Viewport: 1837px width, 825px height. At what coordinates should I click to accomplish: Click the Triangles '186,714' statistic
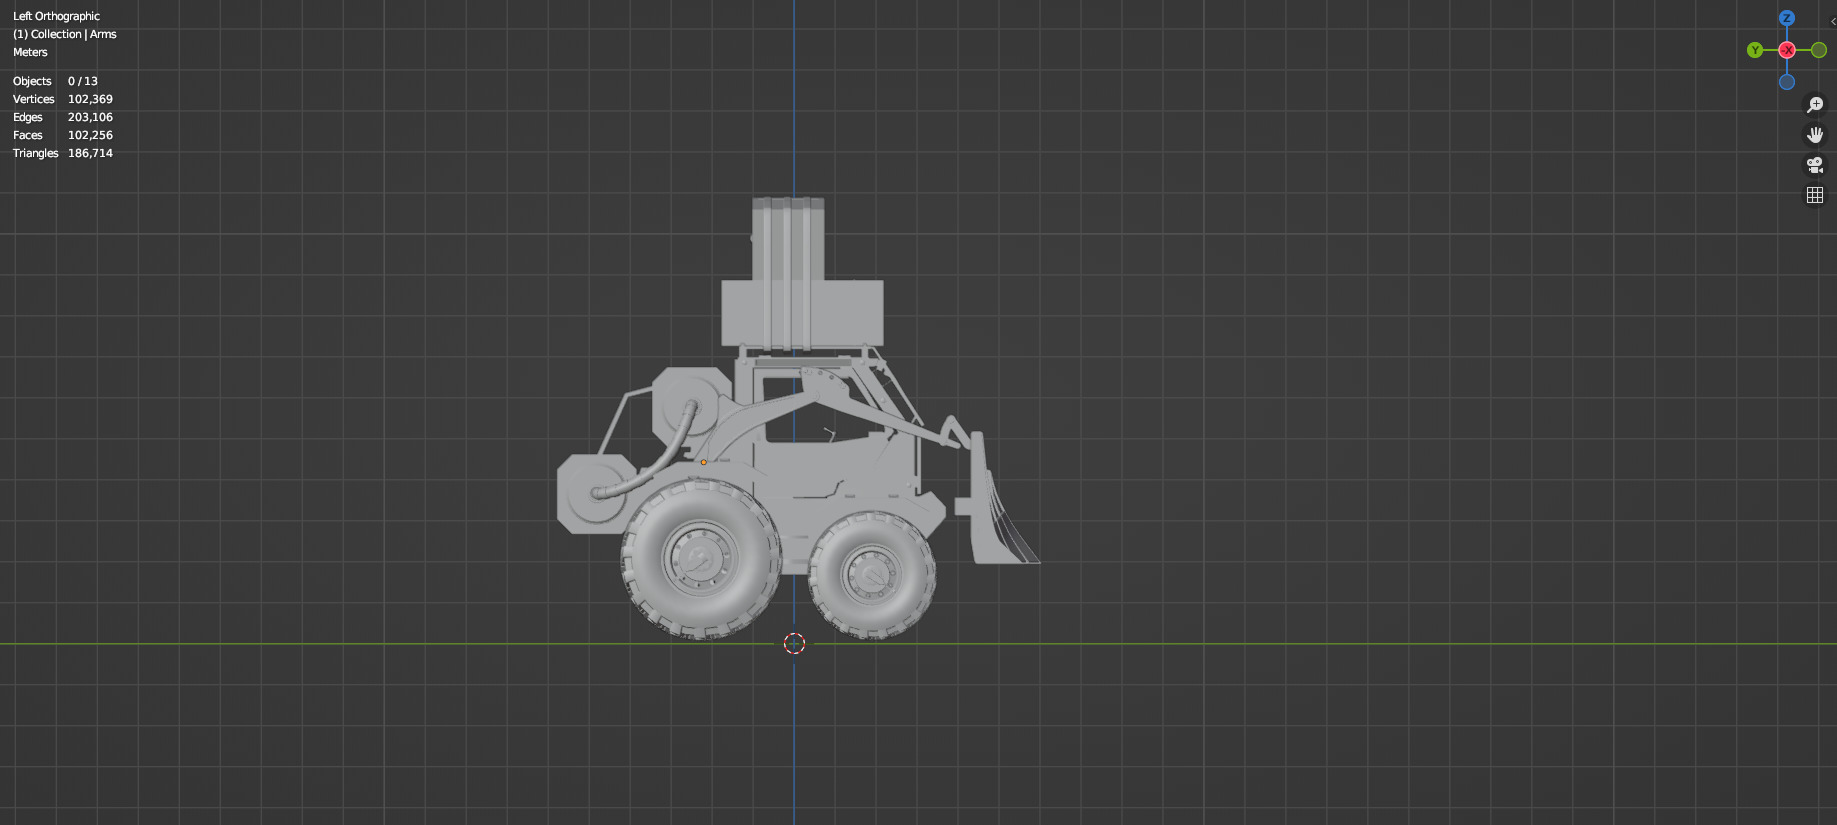90,153
